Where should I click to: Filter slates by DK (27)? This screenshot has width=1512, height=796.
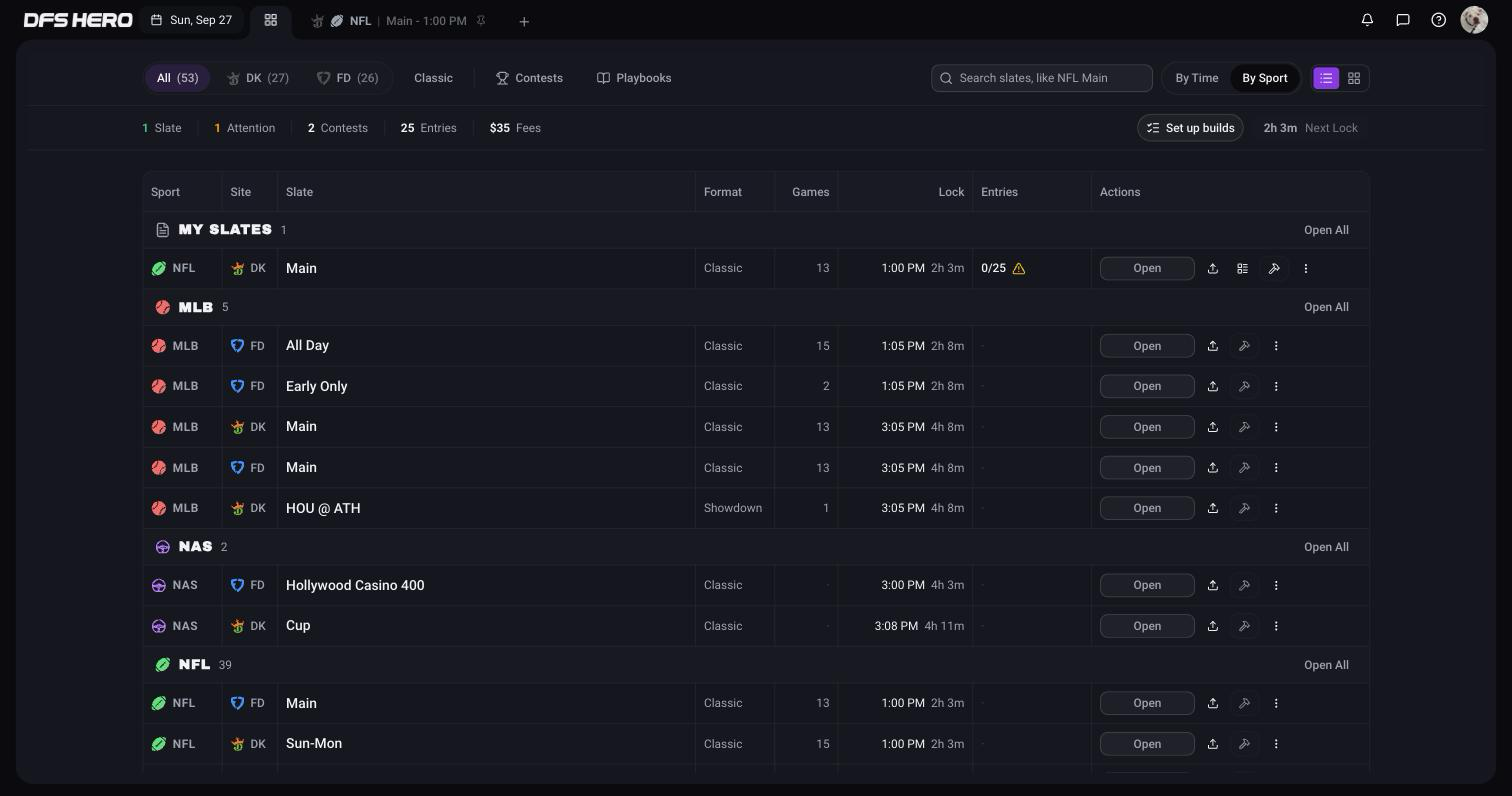pyautogui.click(x=258, y=78)
